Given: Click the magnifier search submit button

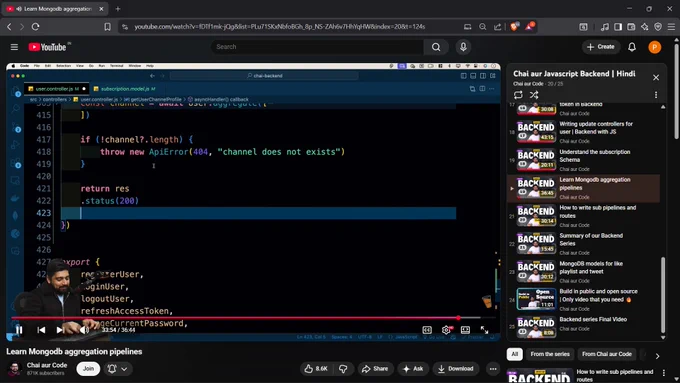Looking at the screenshot, I should click(x=436, y=47).
